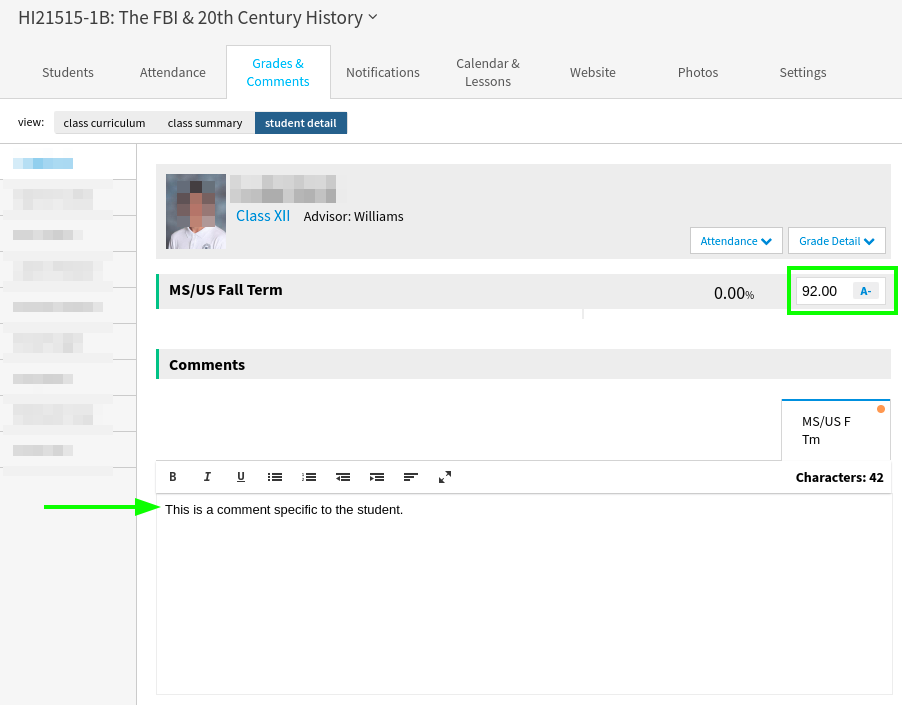Select the class curriculum view
Viewport: 902px width, 705px height.
104,123
